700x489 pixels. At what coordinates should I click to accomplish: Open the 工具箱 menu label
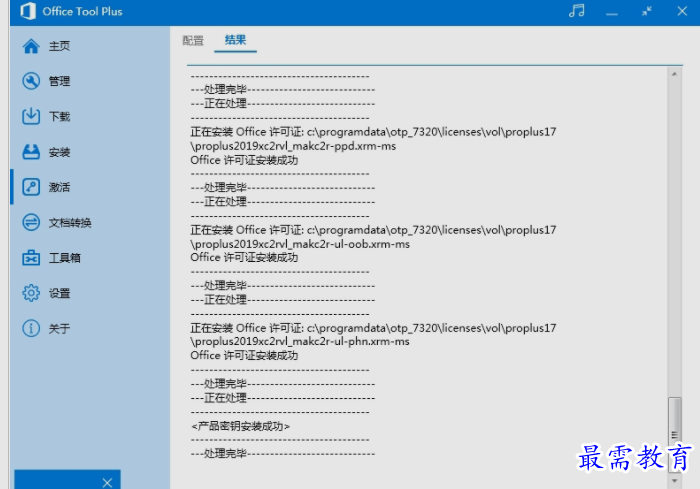click(x=65, y=258)
